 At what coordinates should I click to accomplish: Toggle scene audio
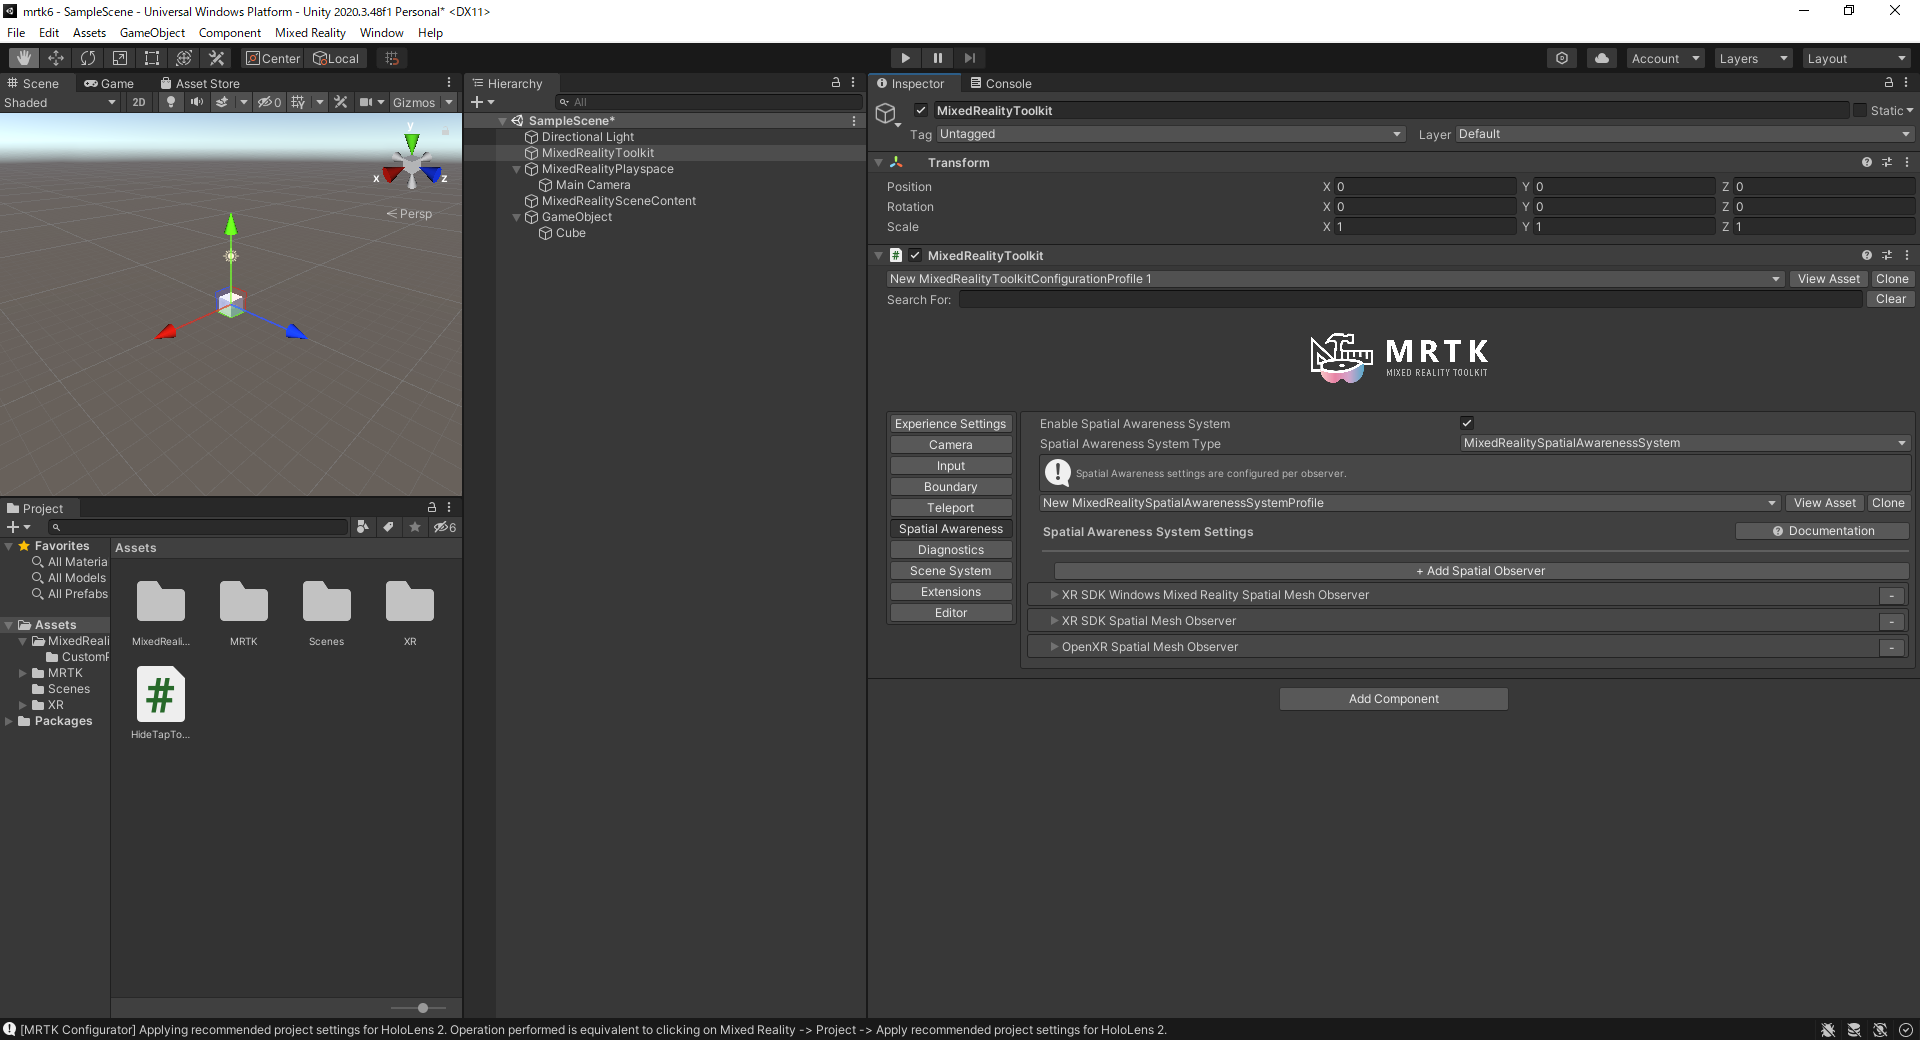pyautogui.click(x=197, y=102)
